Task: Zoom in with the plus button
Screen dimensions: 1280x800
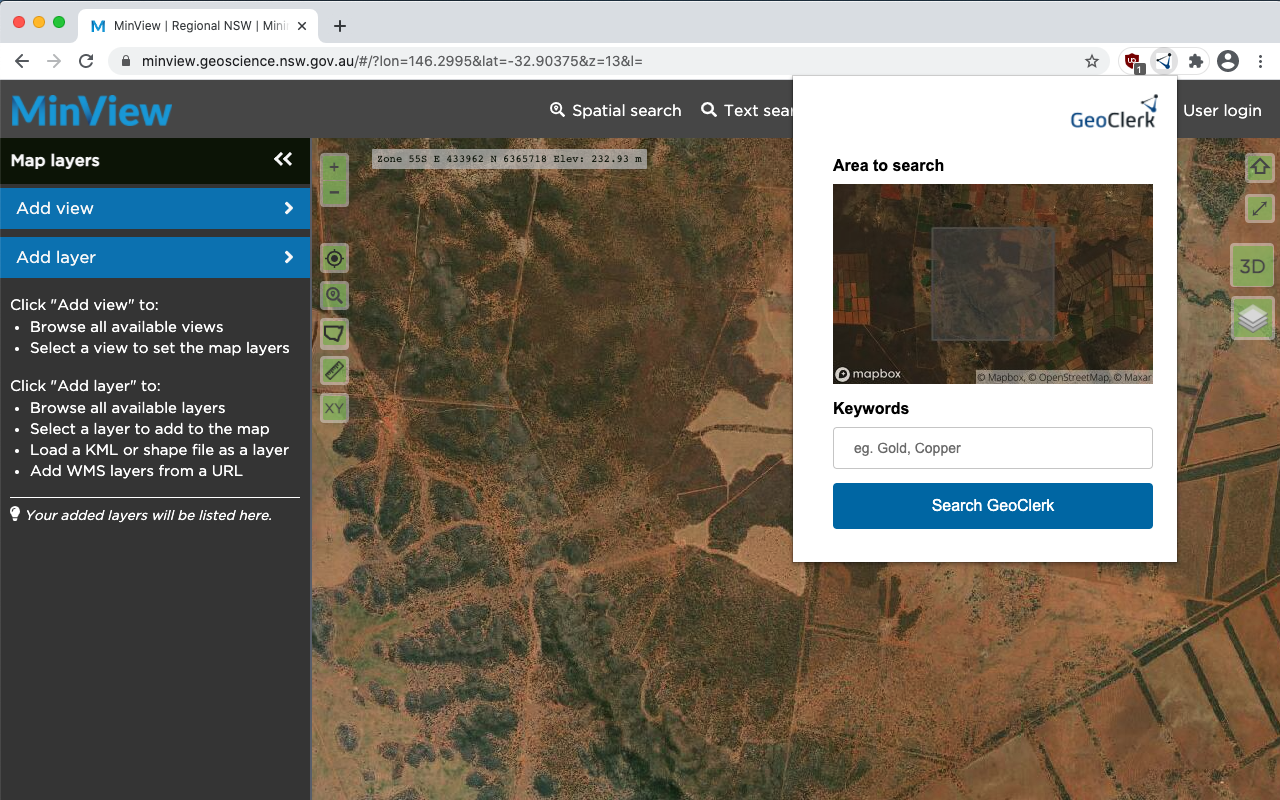Action: click(334, 166)
